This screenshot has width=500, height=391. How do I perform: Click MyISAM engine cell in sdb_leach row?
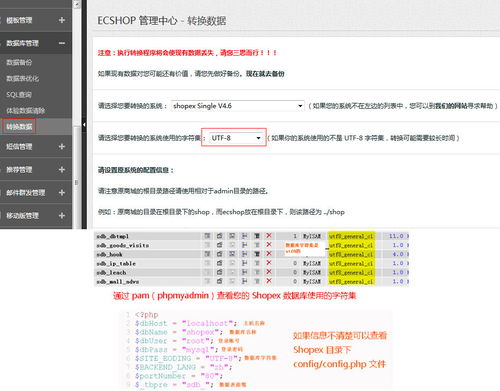point(312,272)
